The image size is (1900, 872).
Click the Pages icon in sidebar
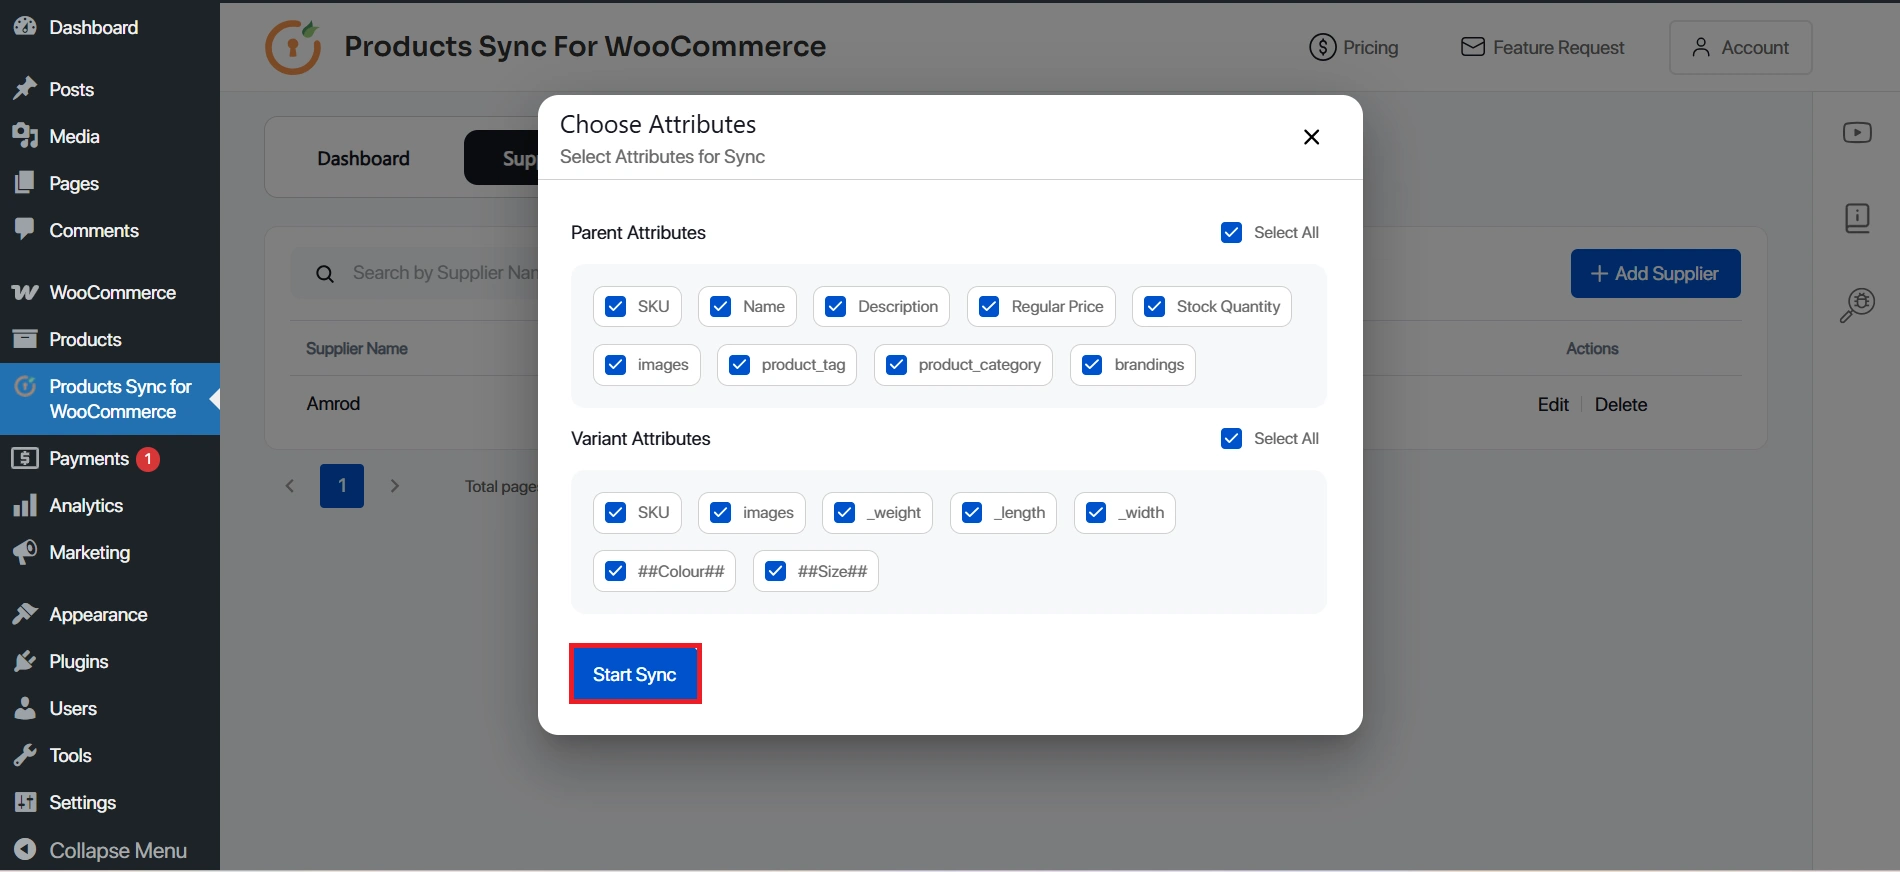(25, 183)
